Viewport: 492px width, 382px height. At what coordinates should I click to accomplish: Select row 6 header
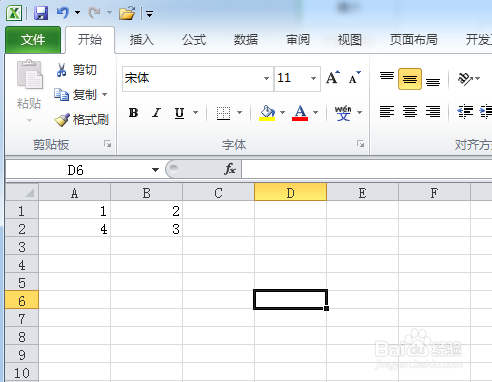(x=22, y=300)
